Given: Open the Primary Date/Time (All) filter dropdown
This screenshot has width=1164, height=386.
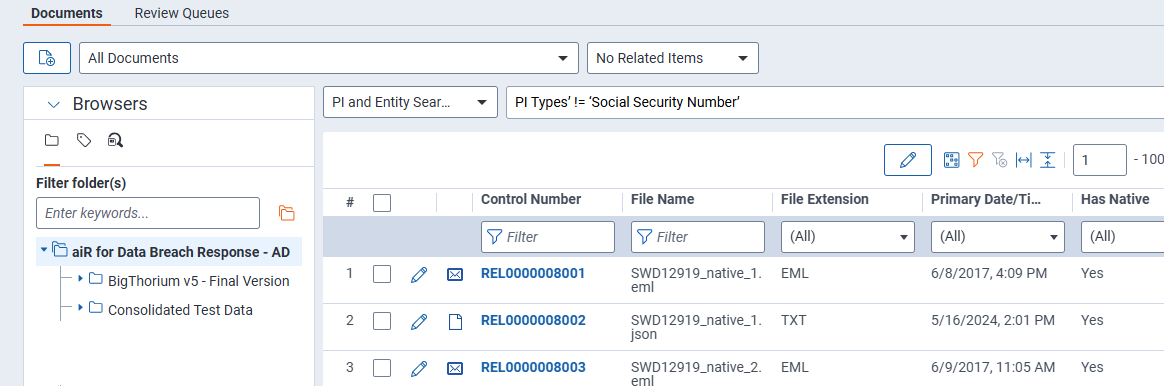Looking at the screenshot, I should 998,237.
